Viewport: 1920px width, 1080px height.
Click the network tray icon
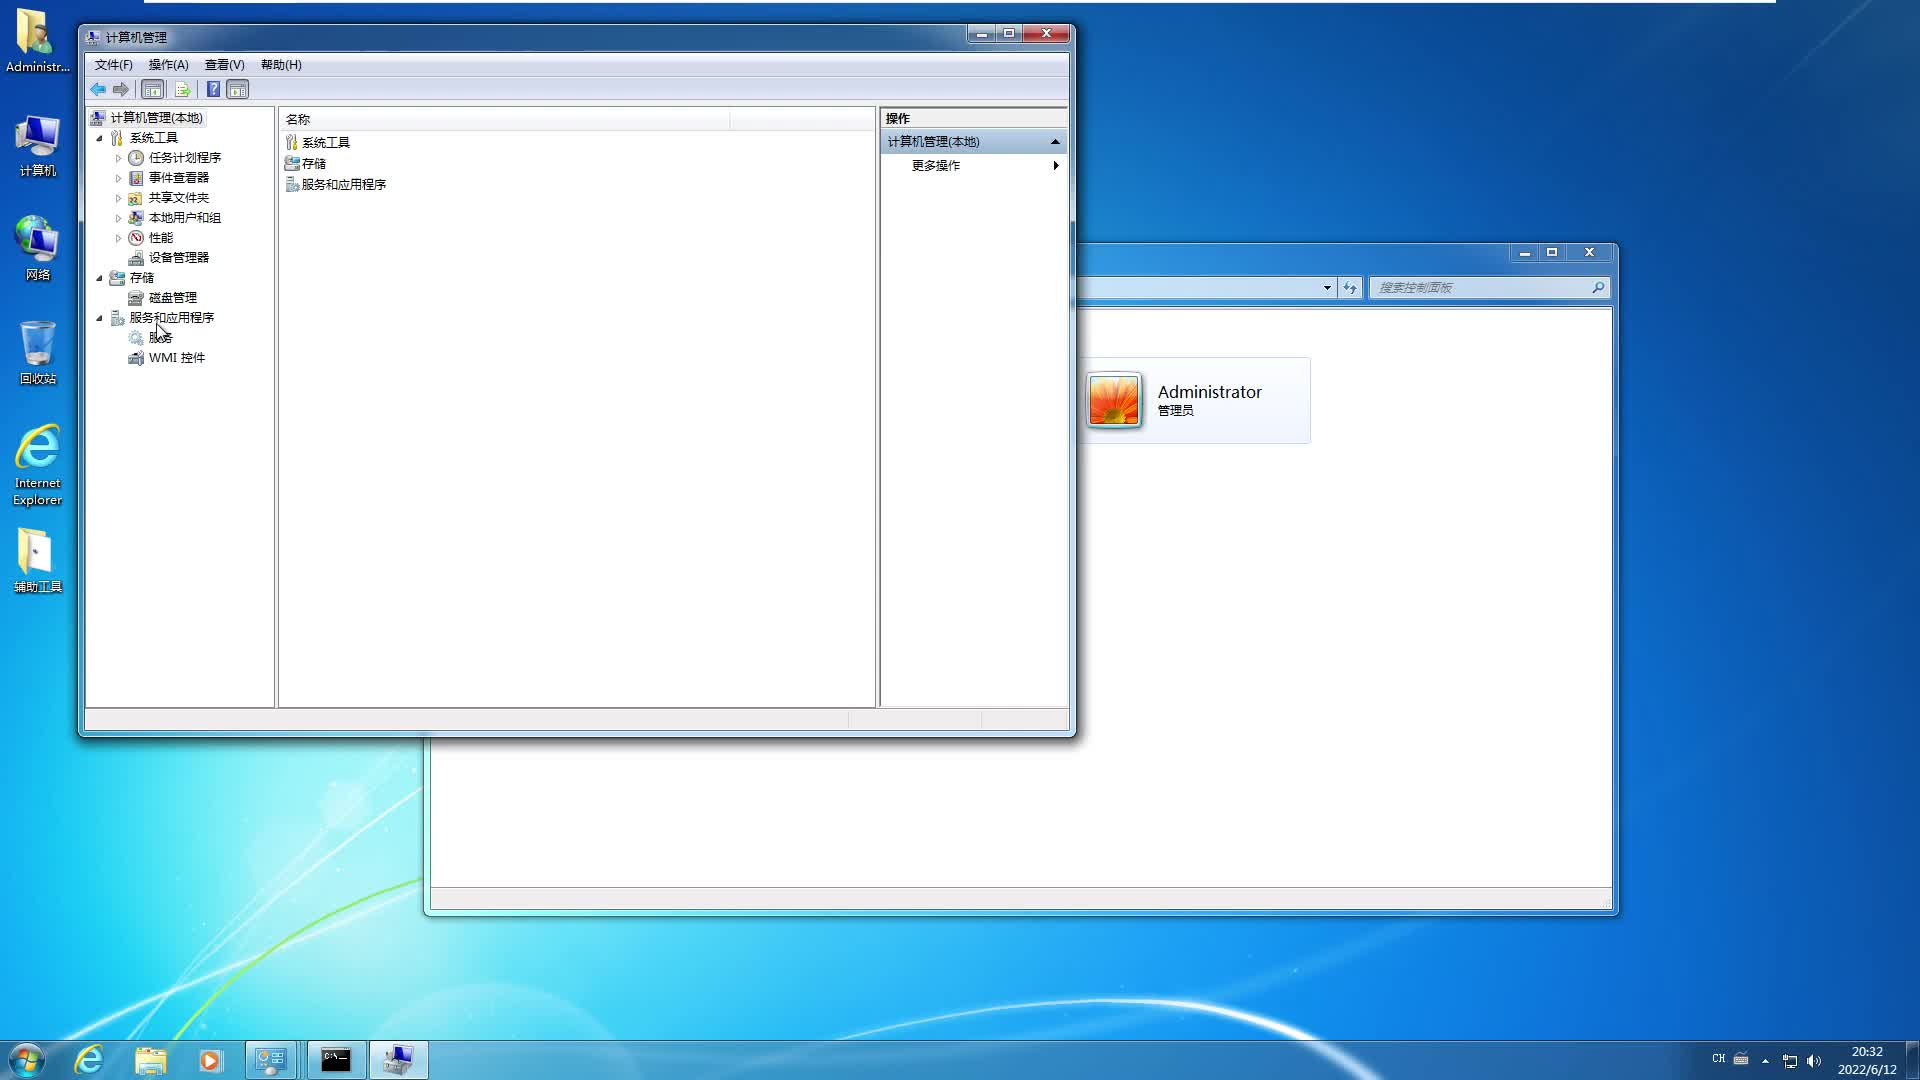pyautogui.click(x=1790, y=1061)
